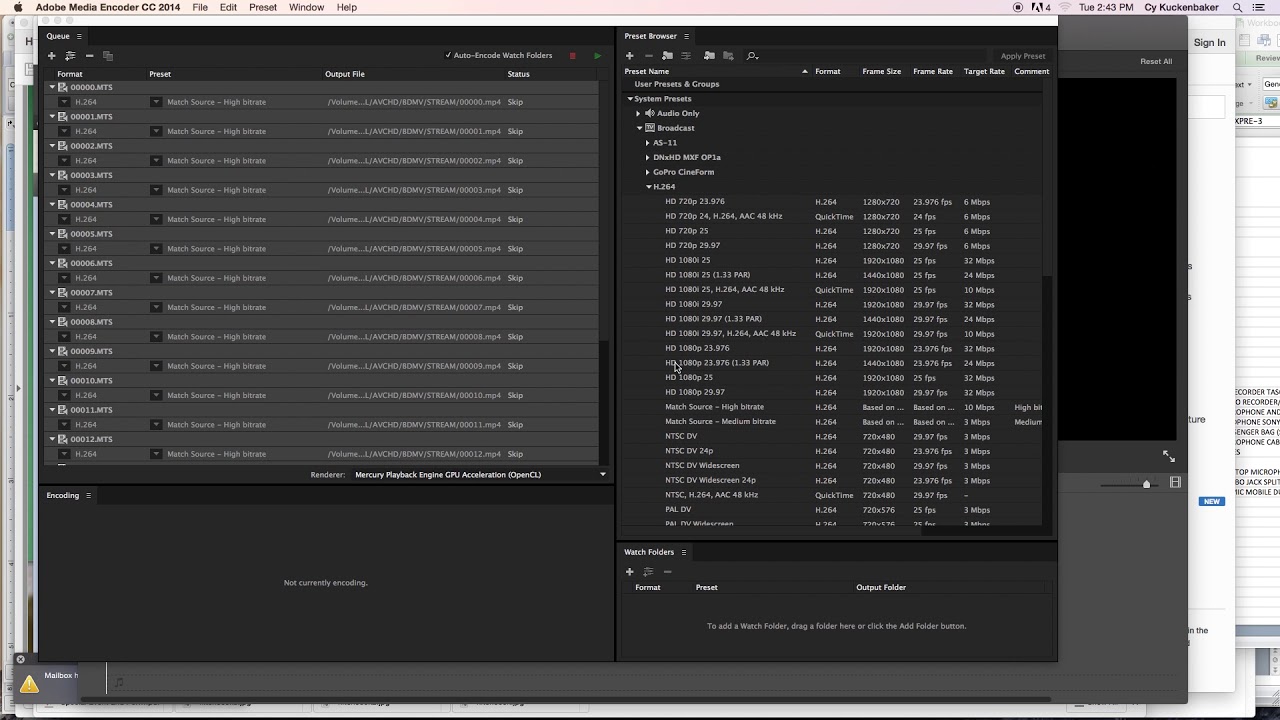Select Watch Folders panel tab
The height and width of the screenshot is (720, 1280).
click(x=649, y=552)
